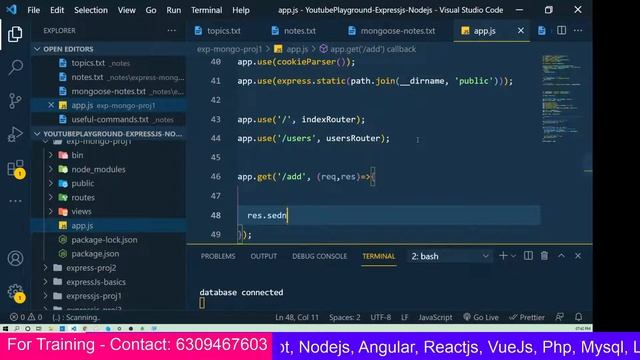The width and height of the screenshot is (640, 360).
Task: Close the app.js editor tab
Action: pyautogui.click(x=521, y=31)
